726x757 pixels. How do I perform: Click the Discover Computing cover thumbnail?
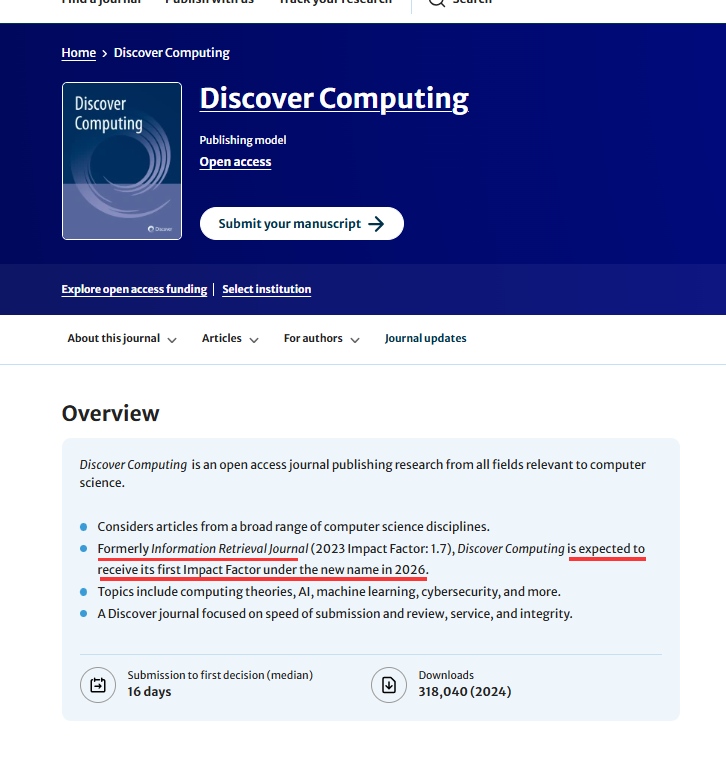click(x=122, y=161)
